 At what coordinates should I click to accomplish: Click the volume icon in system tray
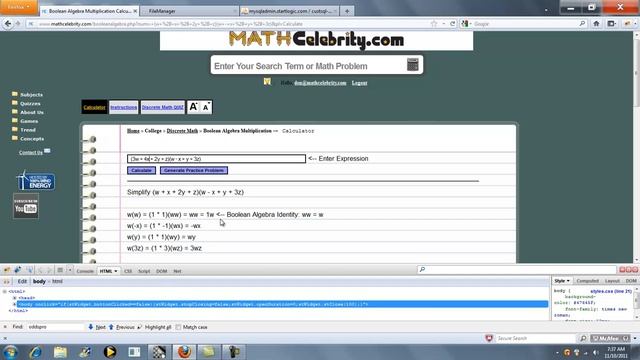(x=595, y=352)
